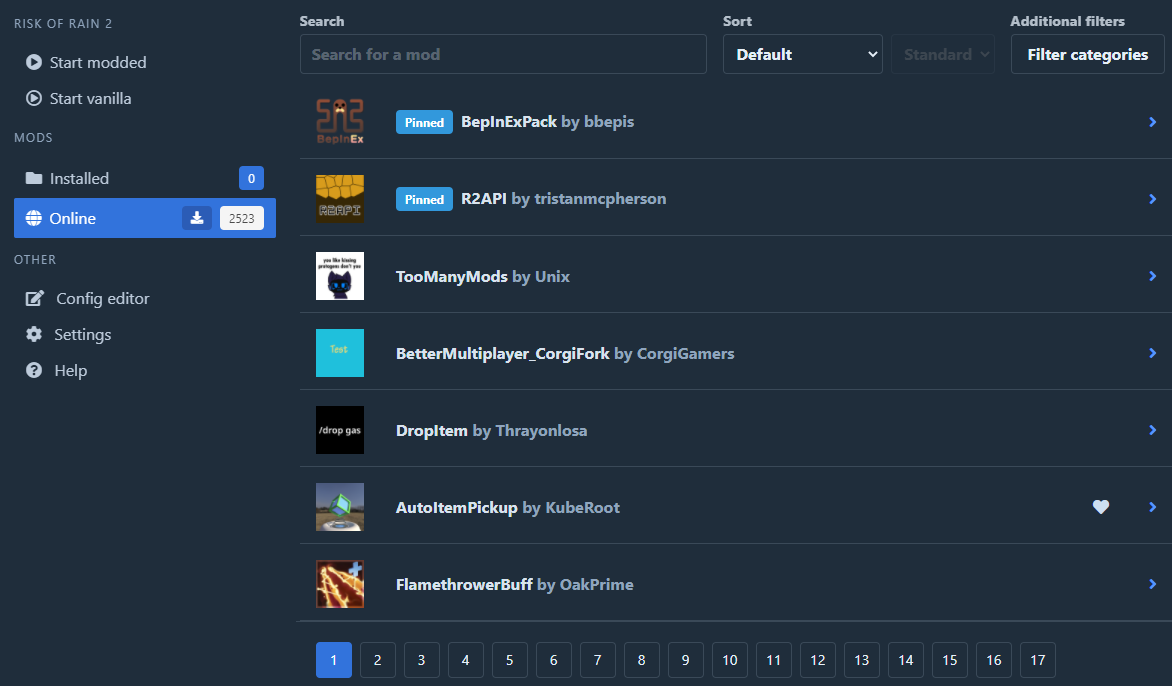
Task: Click the Installed folder icon
Action: point(34,178)
